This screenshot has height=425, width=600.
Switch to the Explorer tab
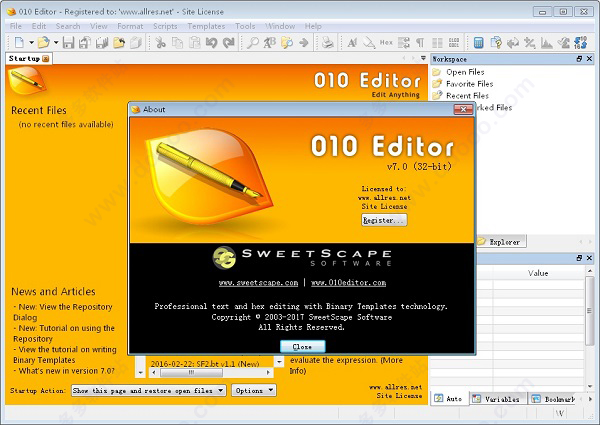click(501, 242)
